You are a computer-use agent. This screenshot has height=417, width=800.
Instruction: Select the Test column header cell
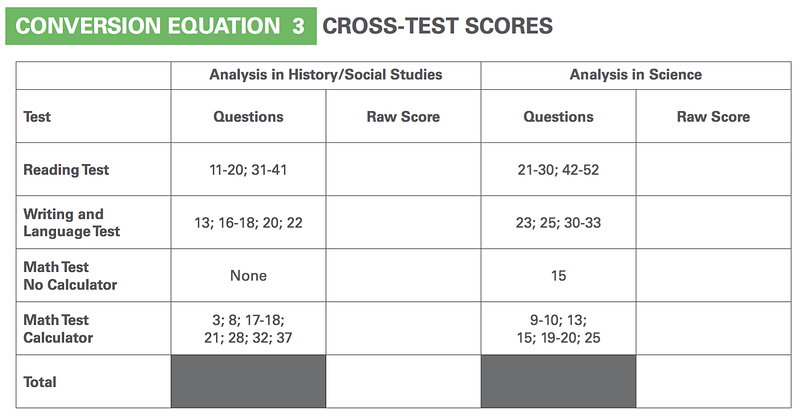click(x=93, y=116)
